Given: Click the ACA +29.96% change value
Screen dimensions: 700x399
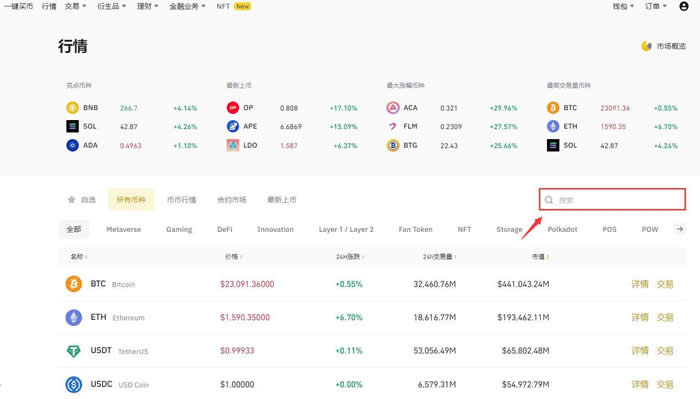Looking at the screenshot, I should point(503,108).
